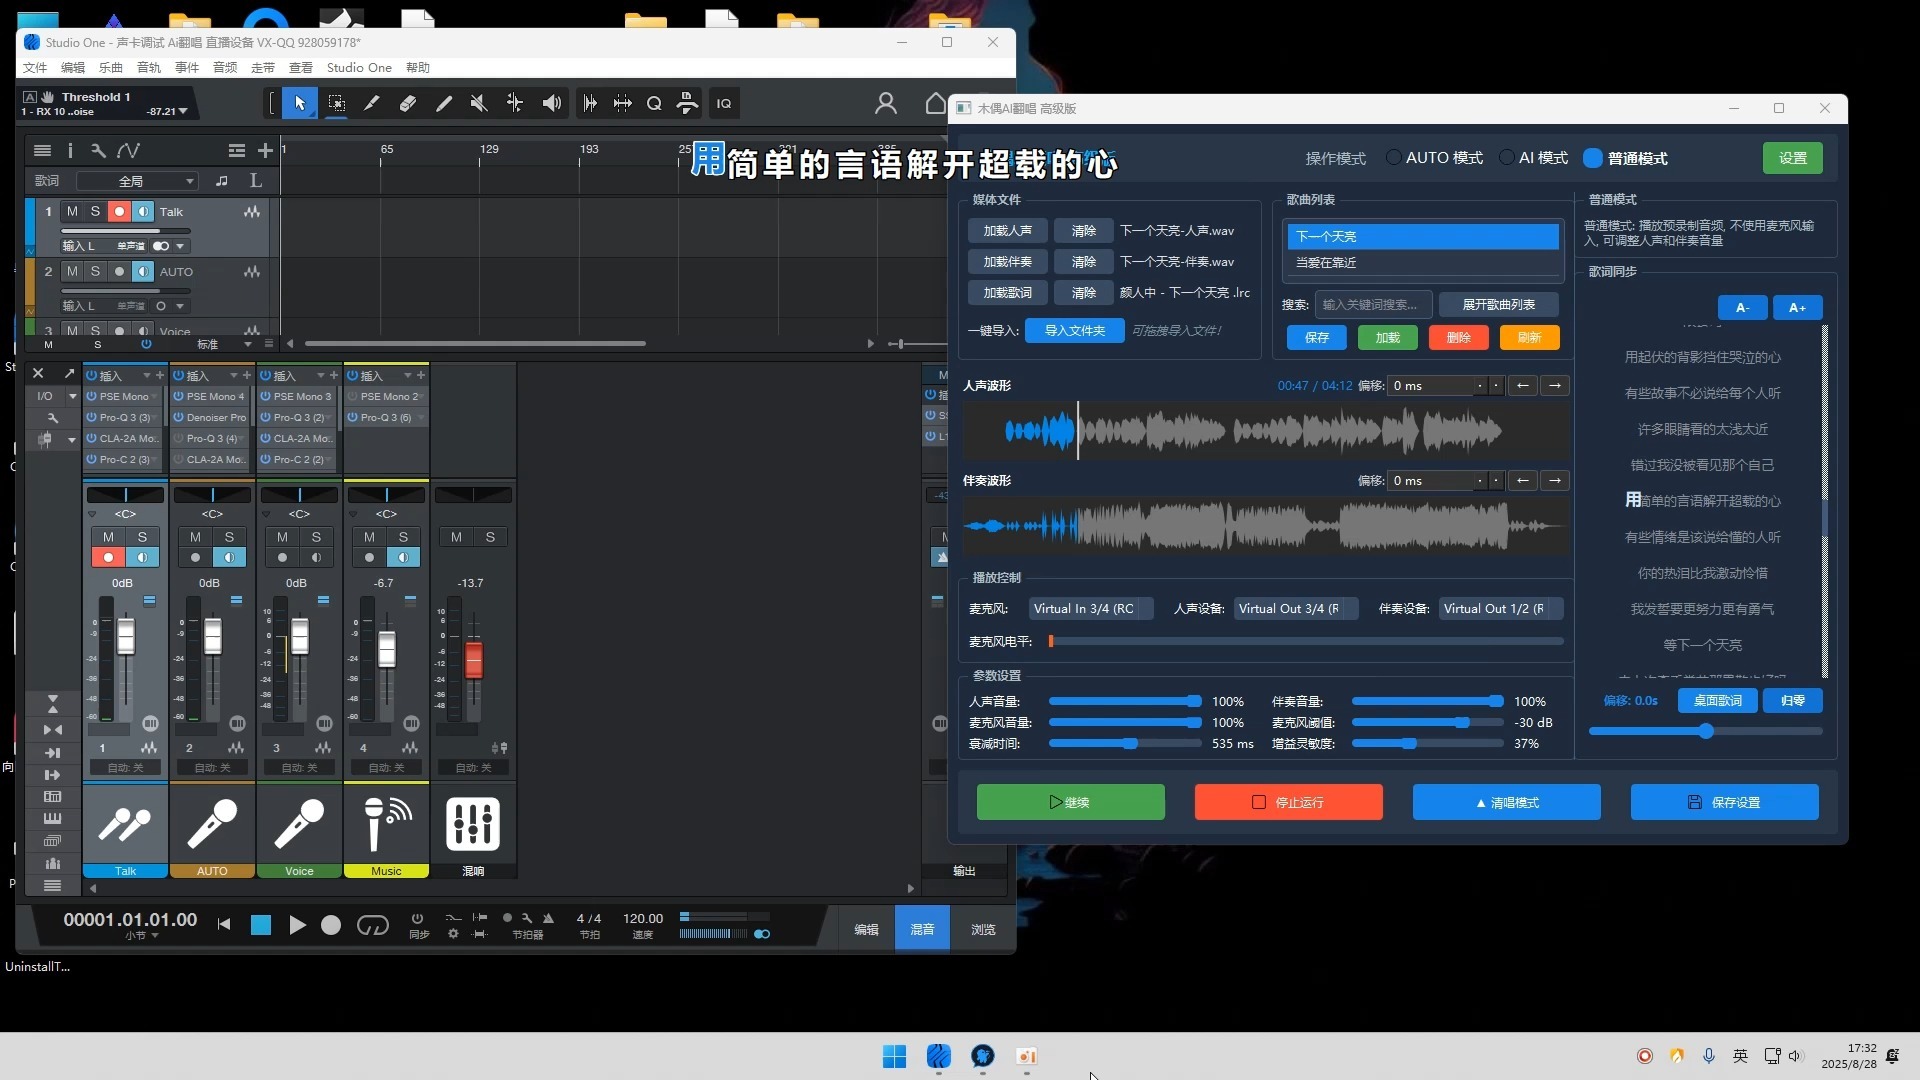The height and width of the screenshot is (1080, 1920).
Task: Click the green 设置 button
Action: coord(1792,158)
